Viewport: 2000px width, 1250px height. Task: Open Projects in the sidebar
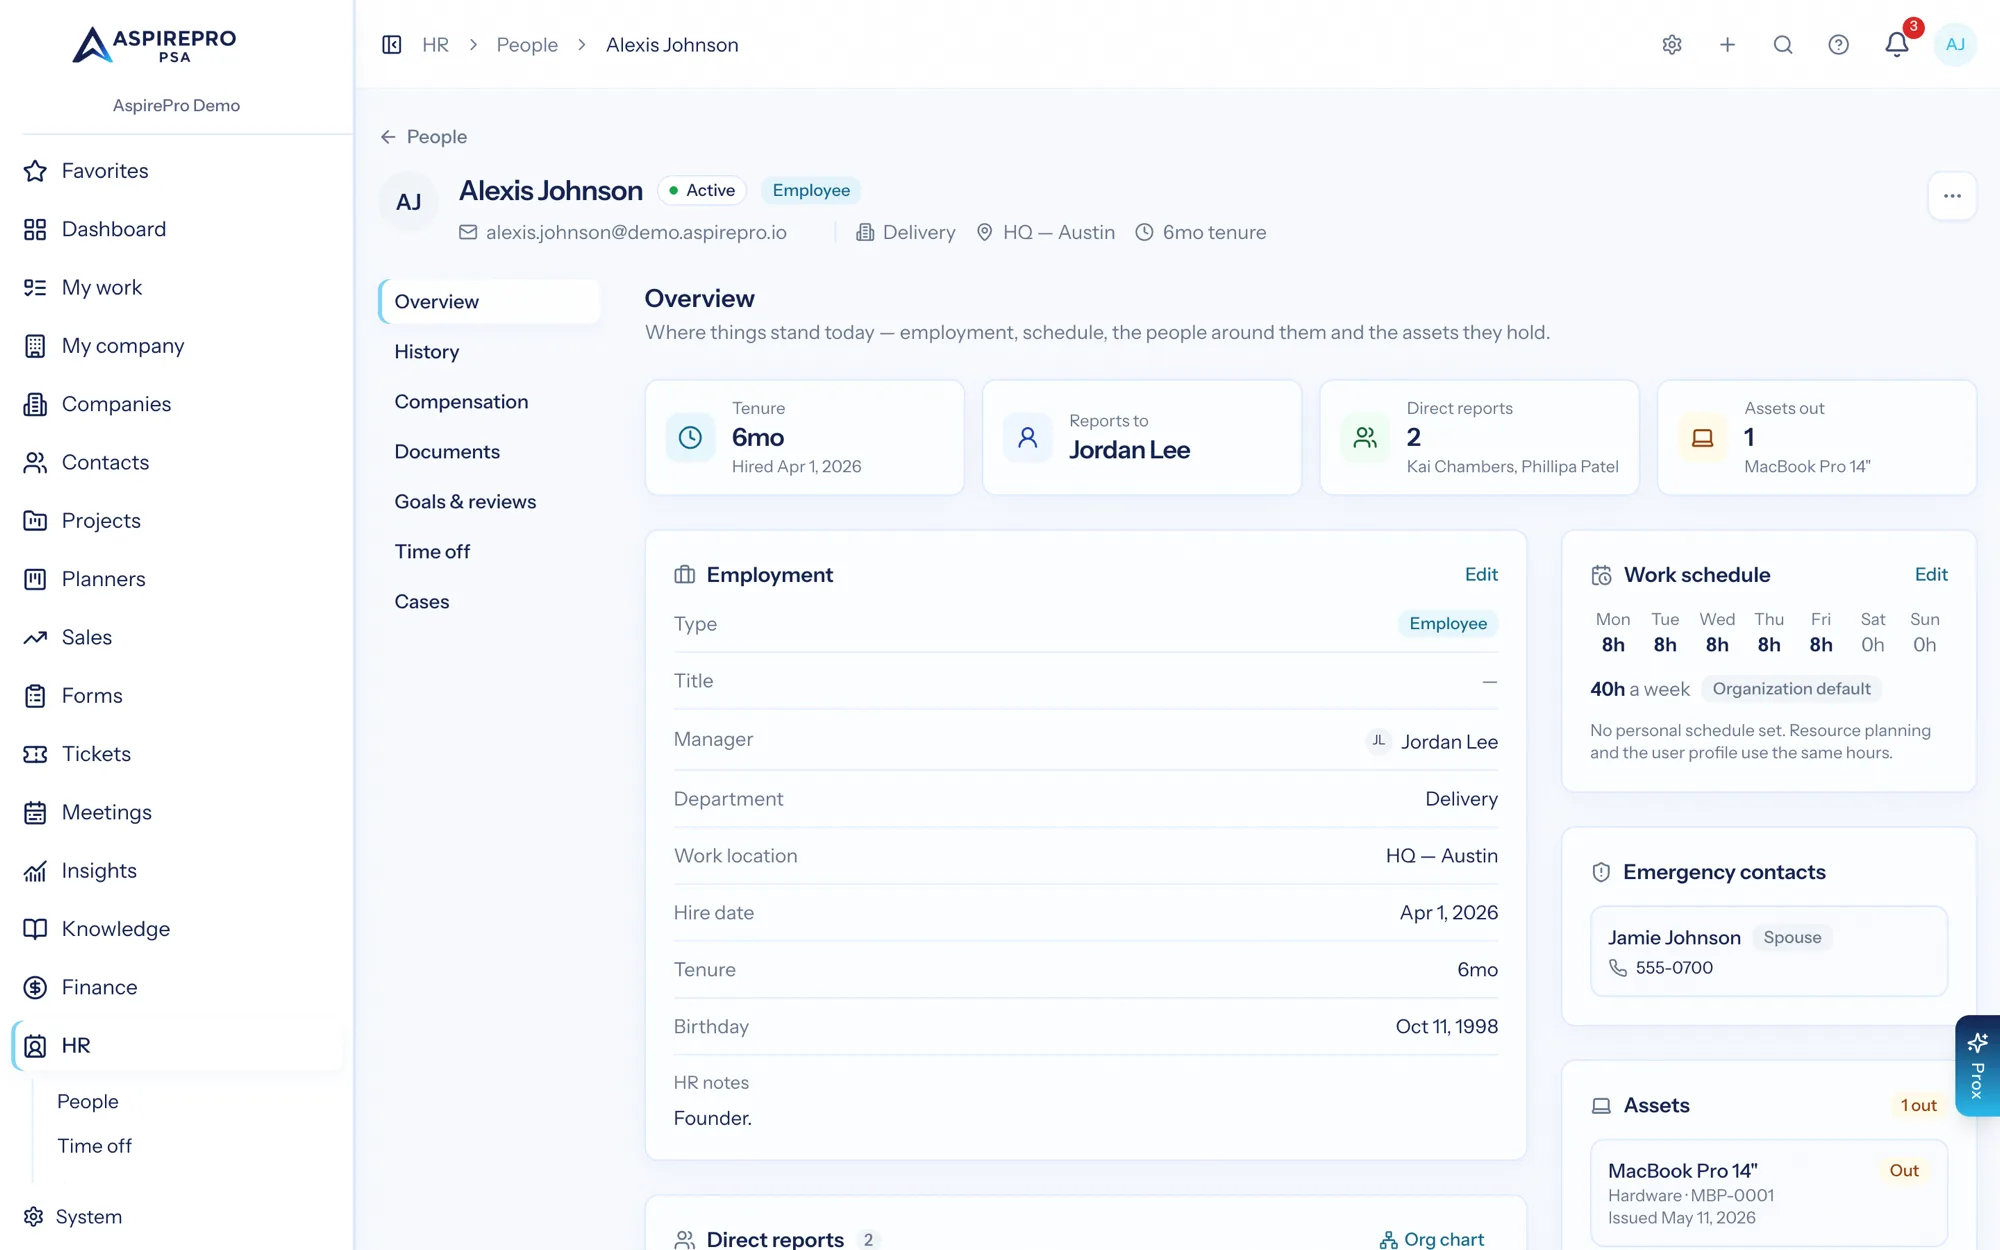point(176,521)
